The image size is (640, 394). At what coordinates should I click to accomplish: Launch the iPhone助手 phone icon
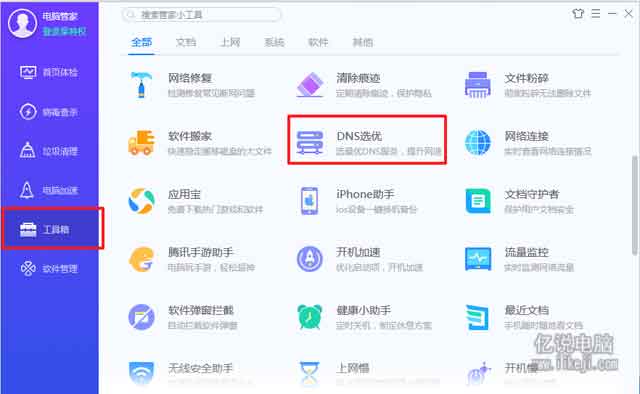pyautogui.click(x=310, y=201)
